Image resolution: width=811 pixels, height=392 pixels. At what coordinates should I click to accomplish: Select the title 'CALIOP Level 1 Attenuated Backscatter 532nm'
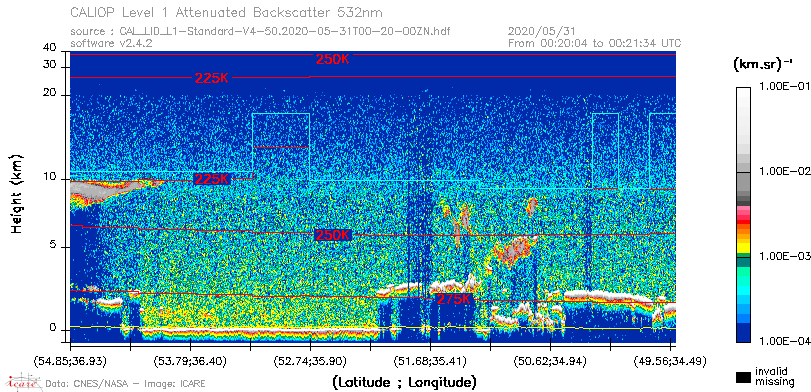227,12
